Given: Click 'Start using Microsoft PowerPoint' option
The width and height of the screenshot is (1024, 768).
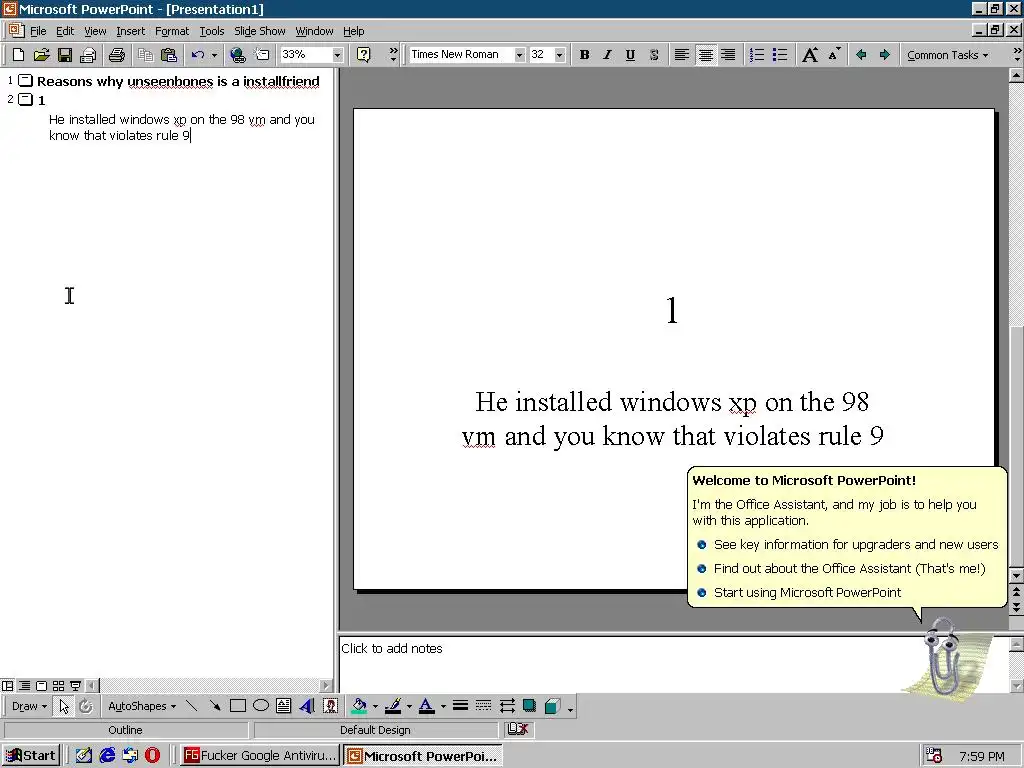Looking at the screenshot, I should (807, 593).
